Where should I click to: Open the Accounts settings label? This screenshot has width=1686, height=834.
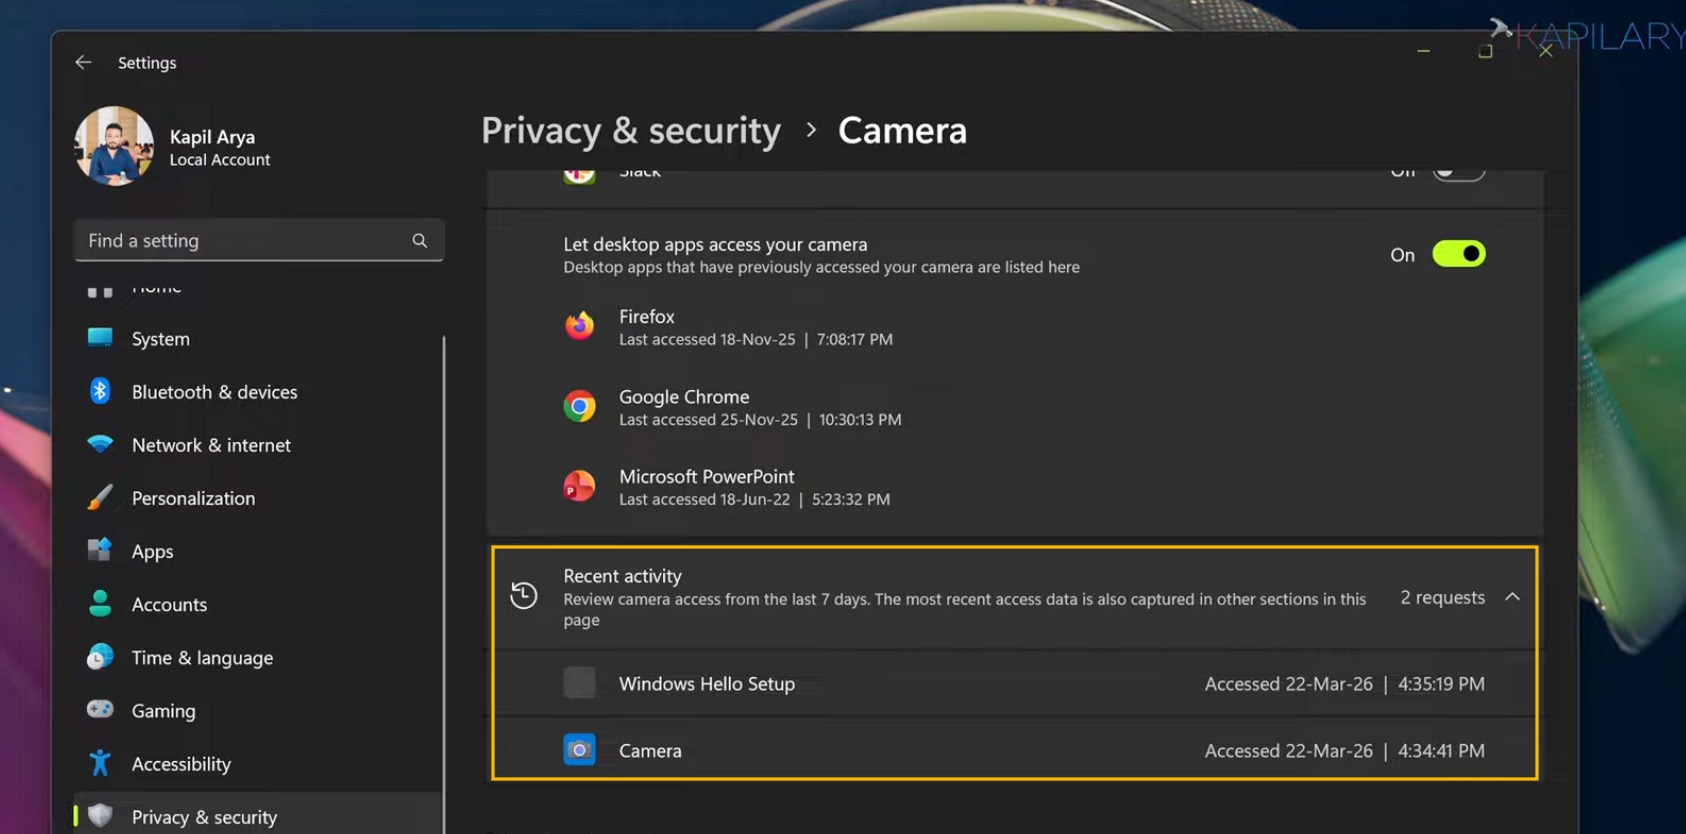pyautogui.click(x=169, y=605)
